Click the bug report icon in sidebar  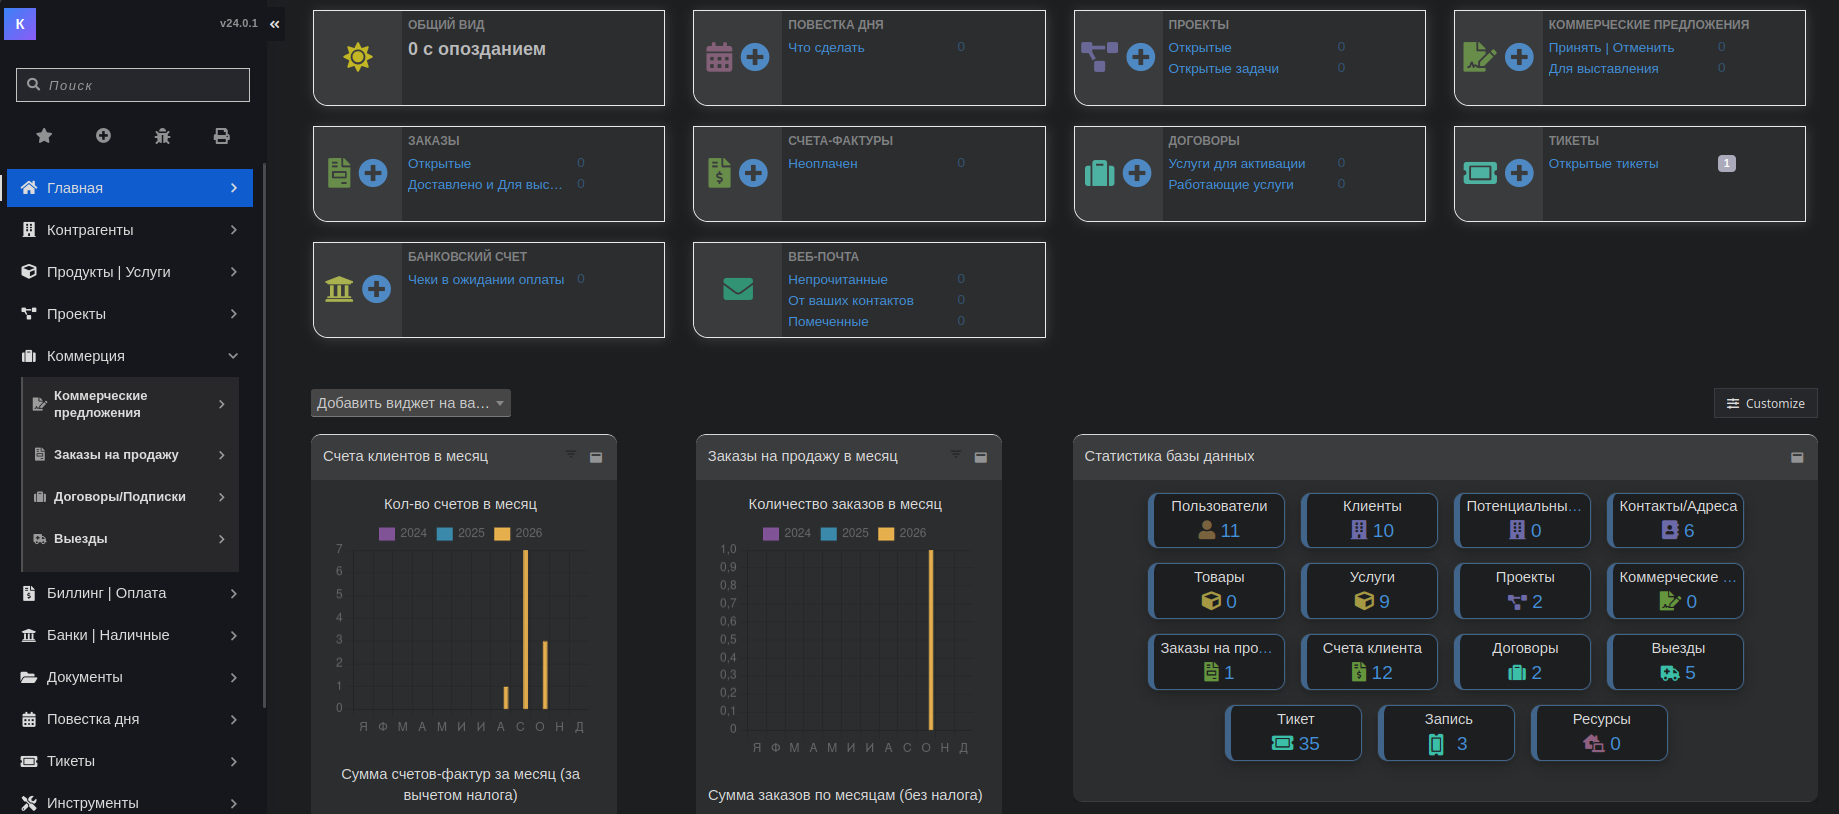(163, 136)
